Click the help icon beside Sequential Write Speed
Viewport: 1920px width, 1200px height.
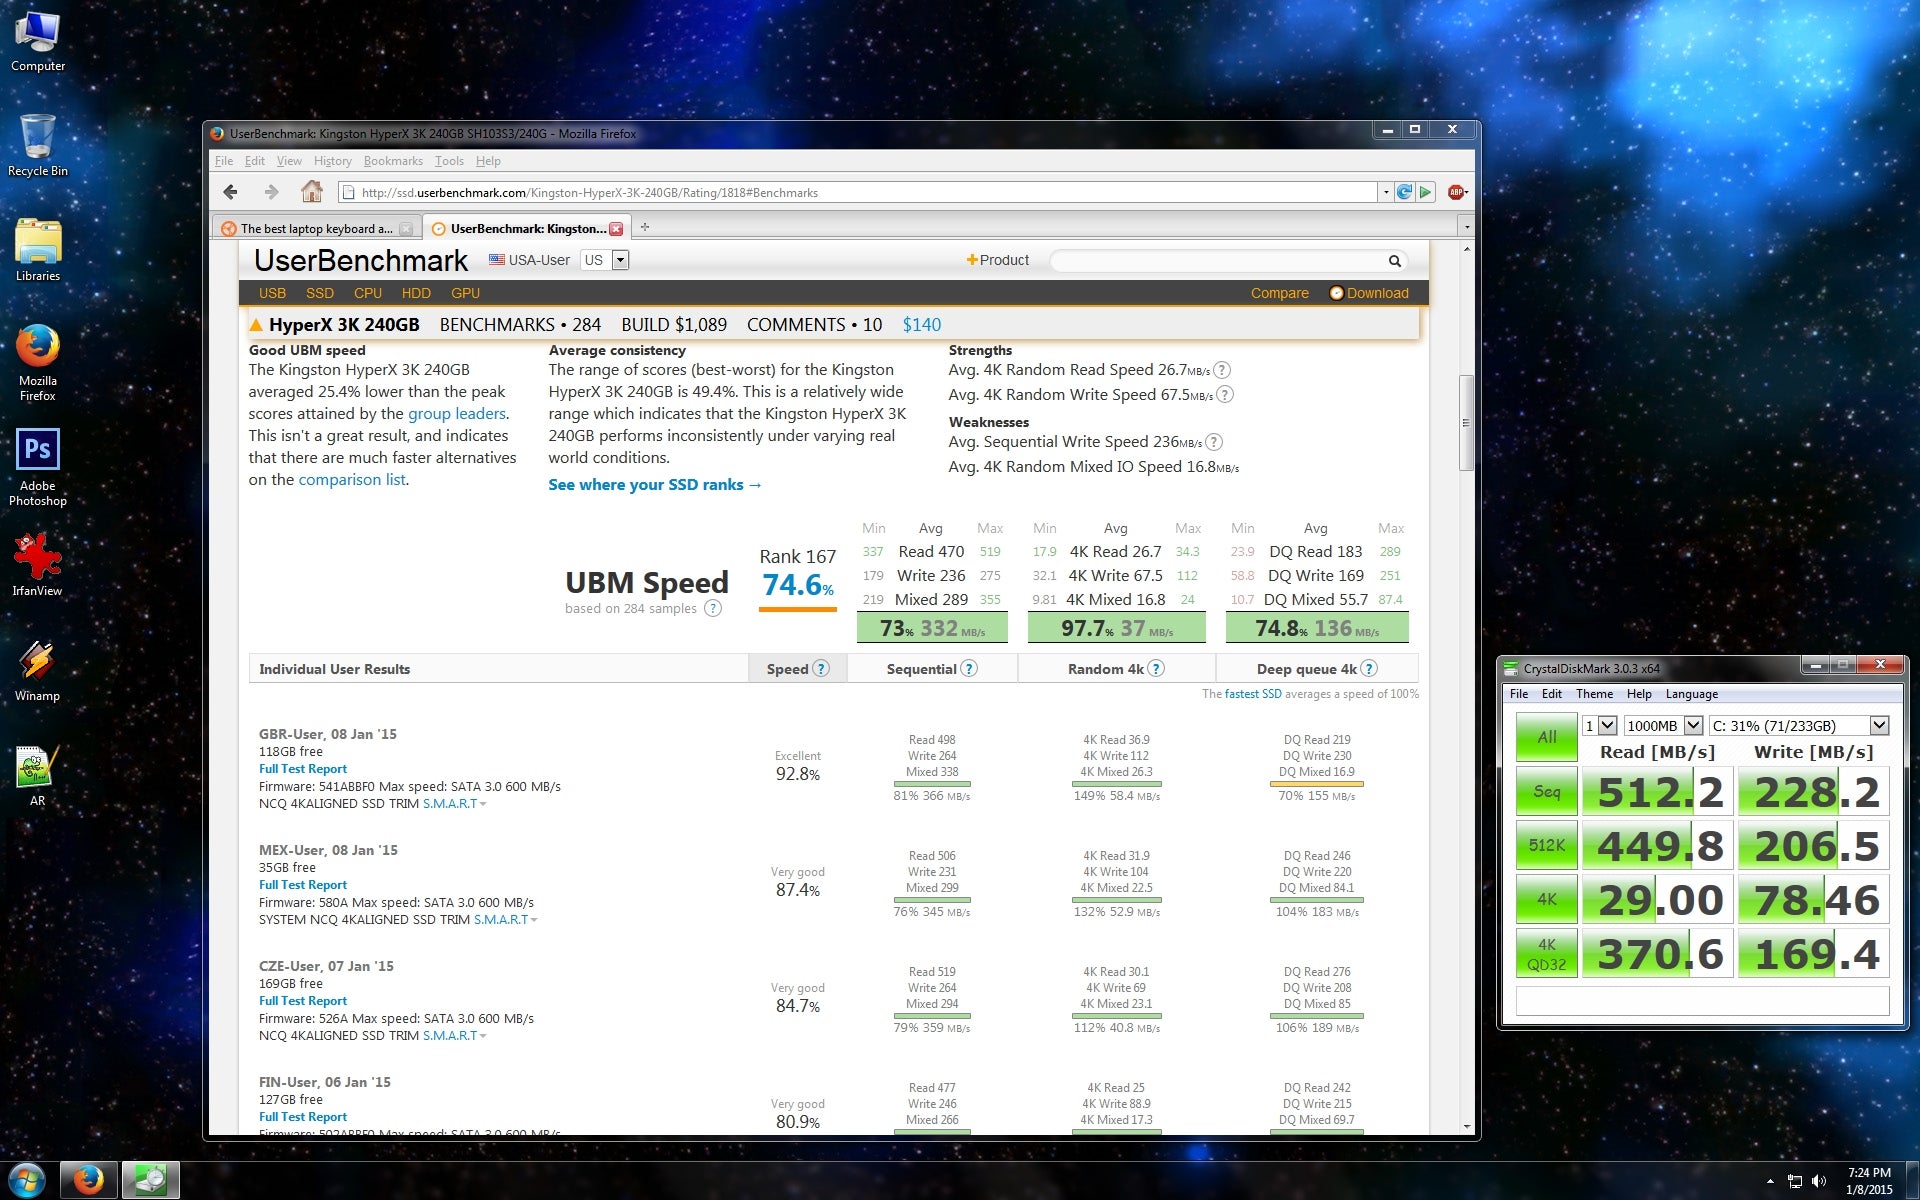click(x=1214, y=442)
